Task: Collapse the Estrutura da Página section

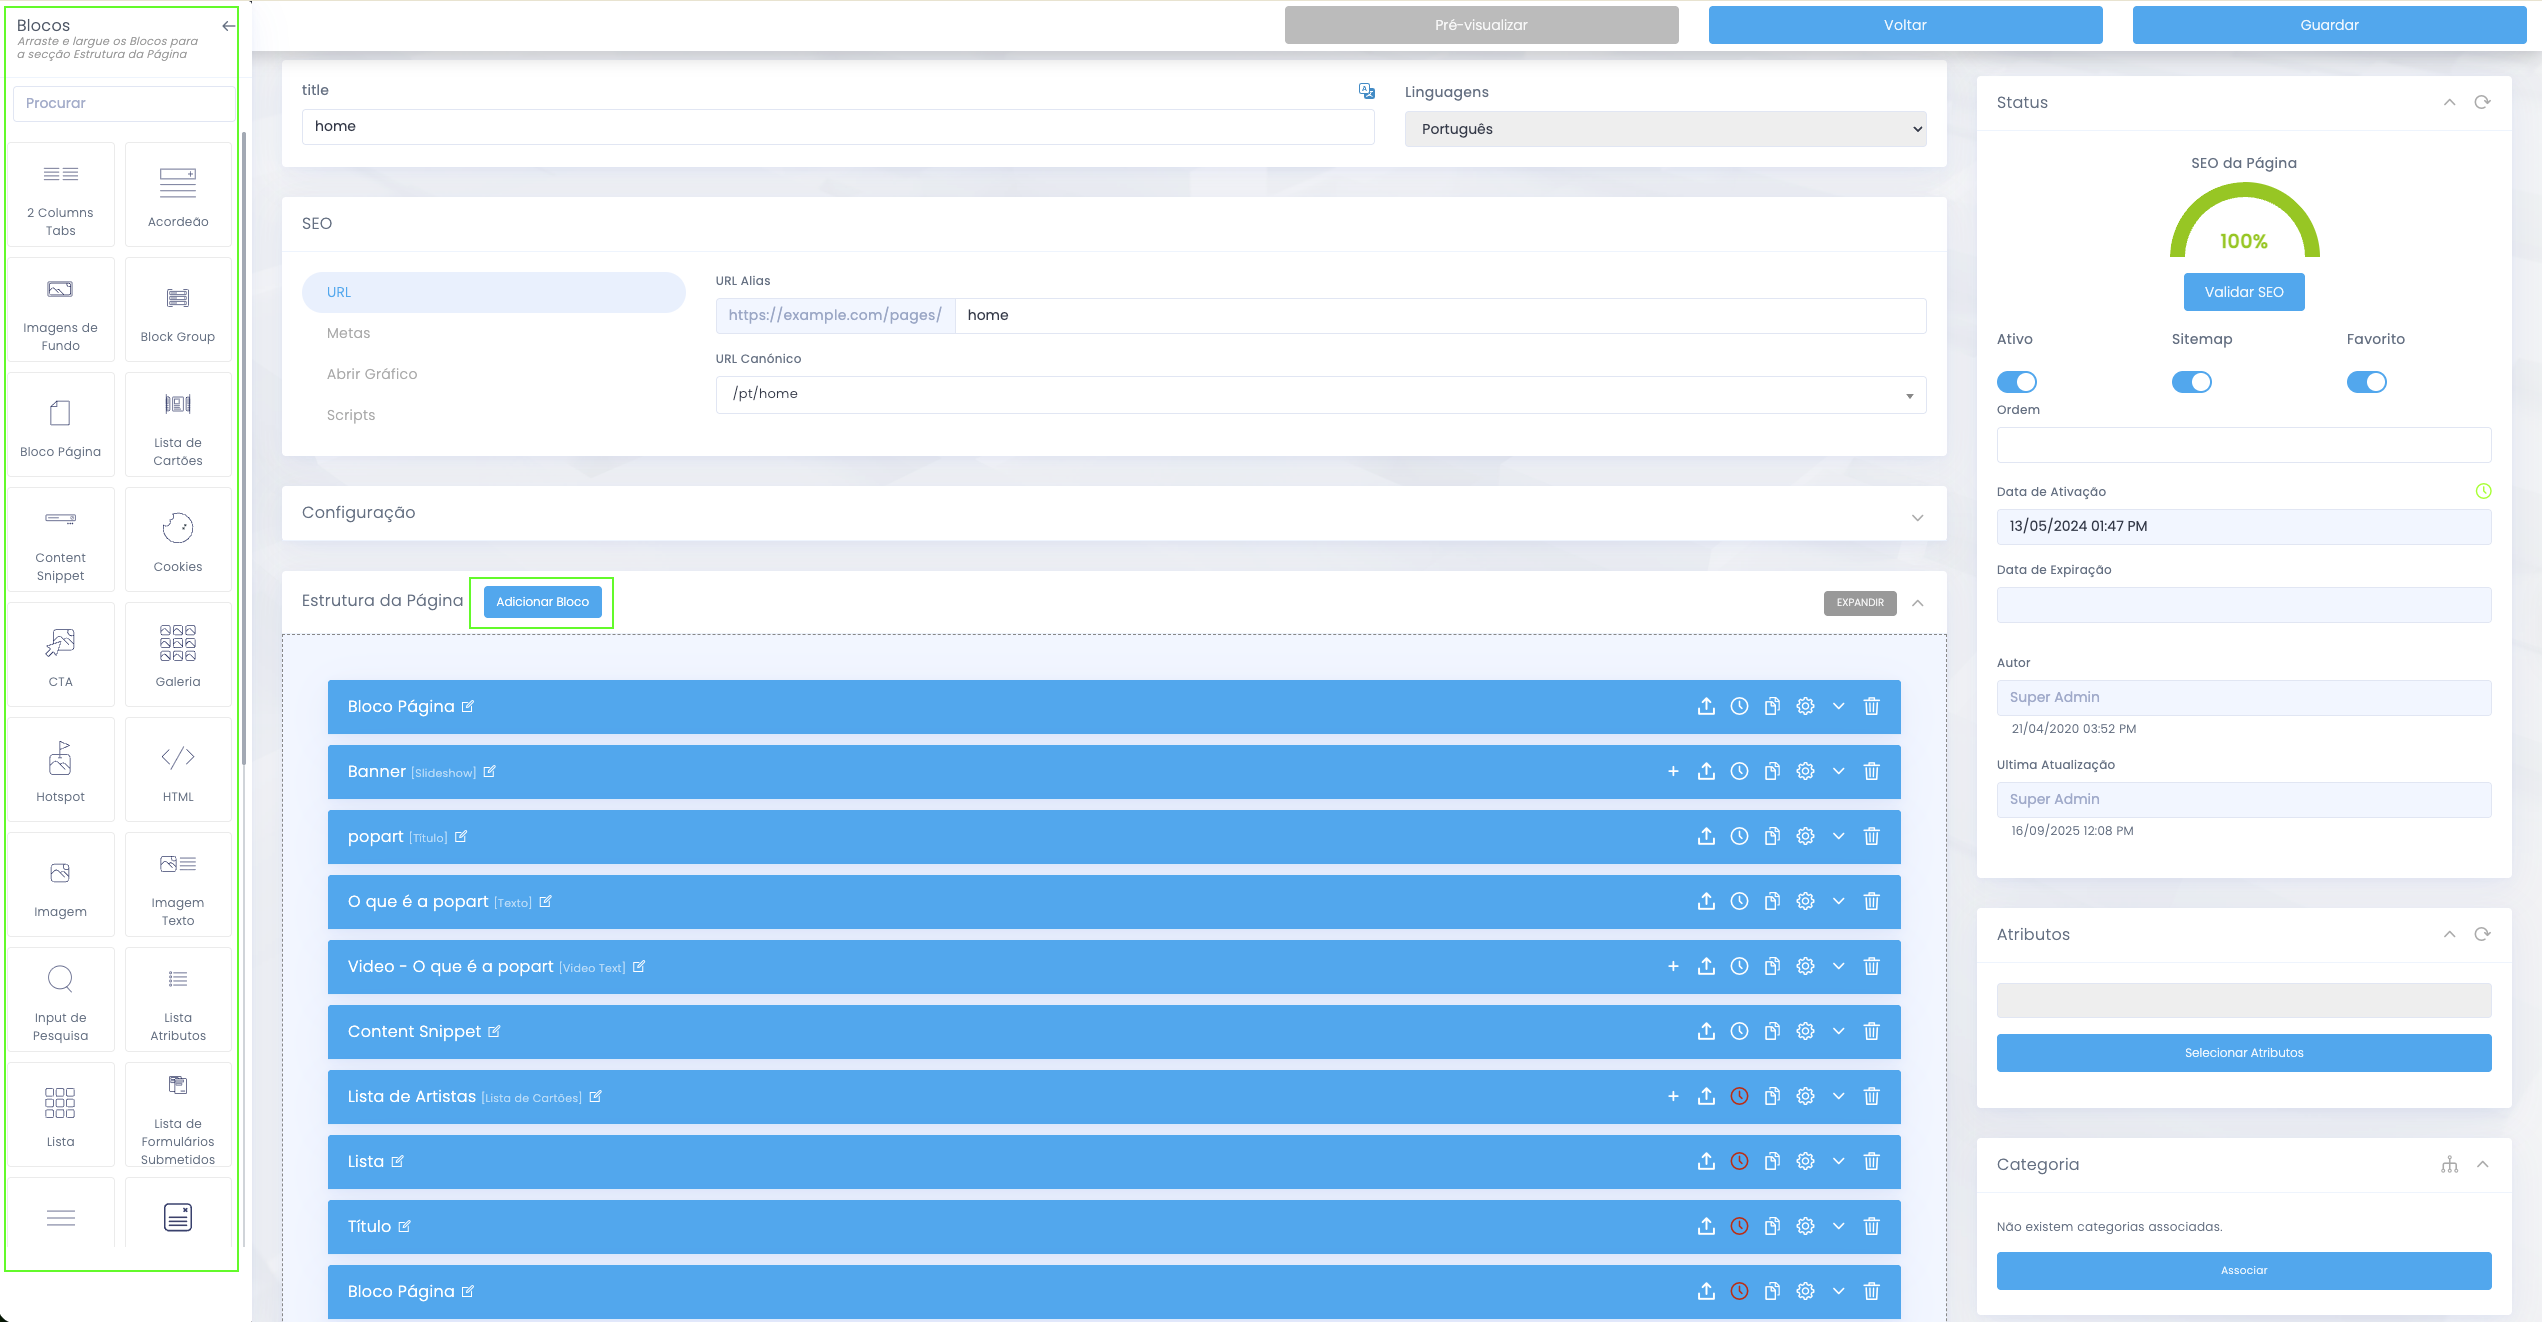Action: 1918,603
